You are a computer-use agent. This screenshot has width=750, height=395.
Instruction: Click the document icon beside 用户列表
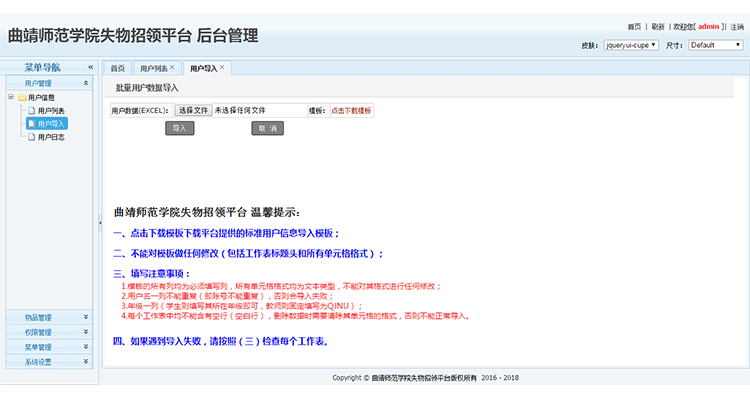pos(32,110)
